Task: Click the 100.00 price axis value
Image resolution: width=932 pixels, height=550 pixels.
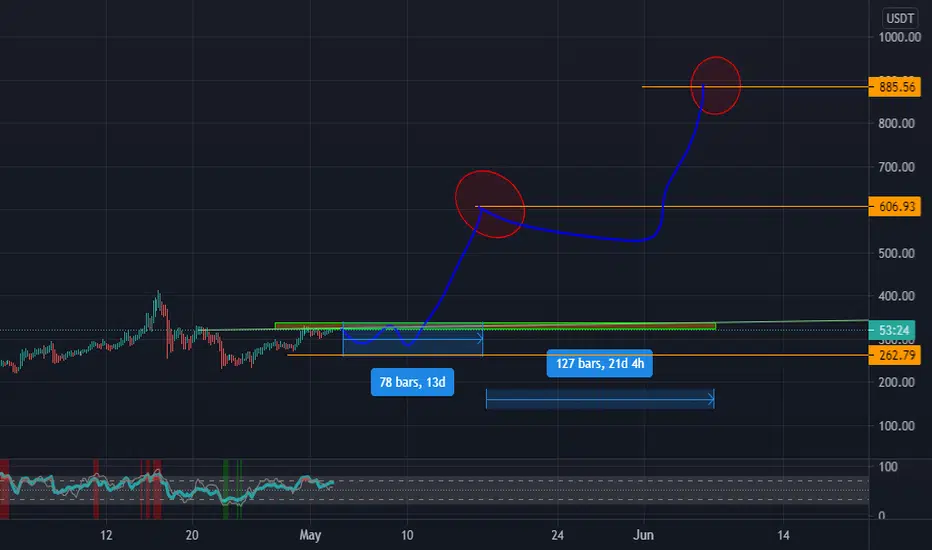Action: click(x=896, y=426)
